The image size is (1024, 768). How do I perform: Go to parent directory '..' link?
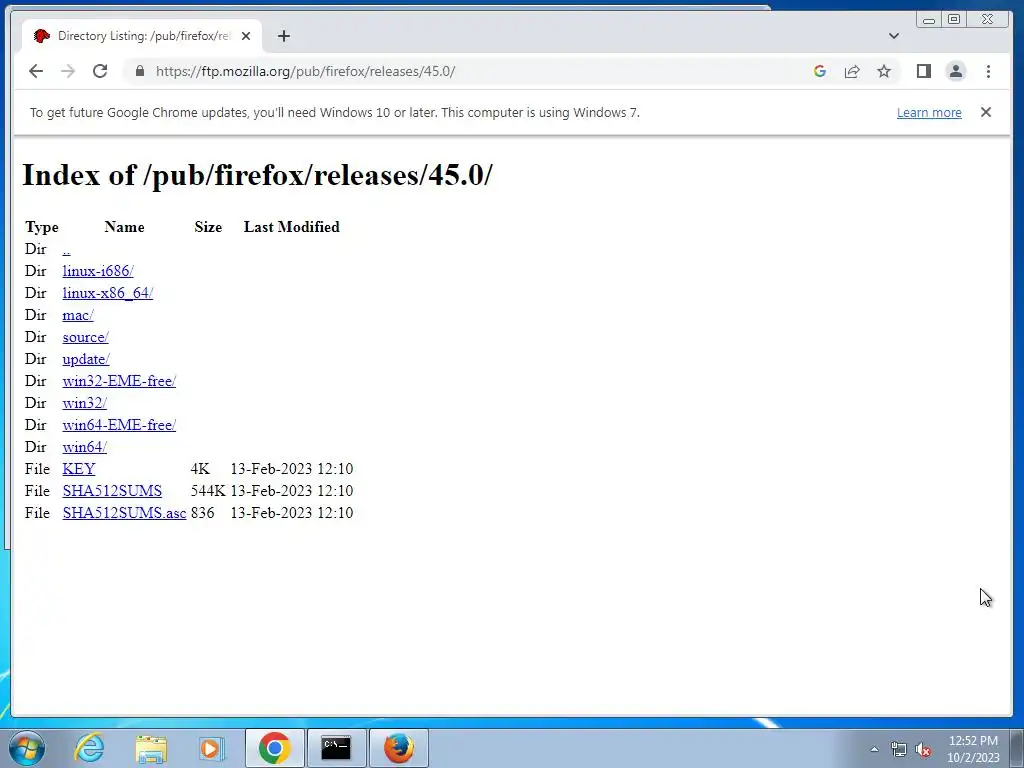pos(67,249)
